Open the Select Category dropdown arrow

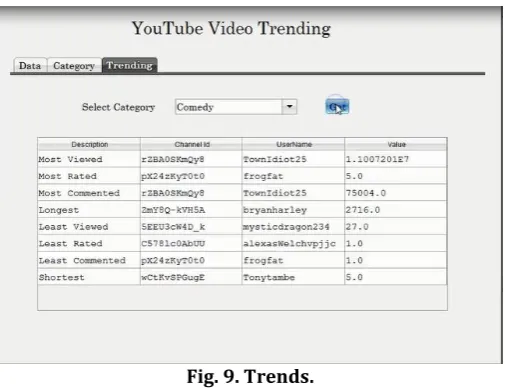point(289,107)
